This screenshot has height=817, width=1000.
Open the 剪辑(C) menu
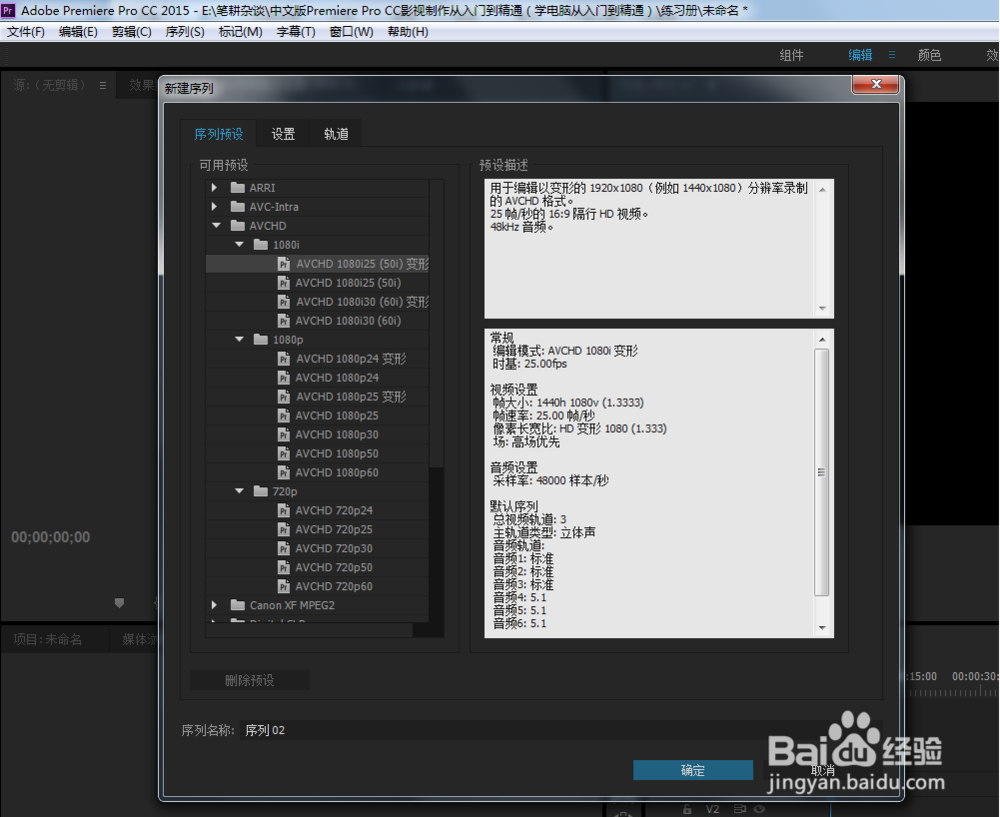[131, 32]
